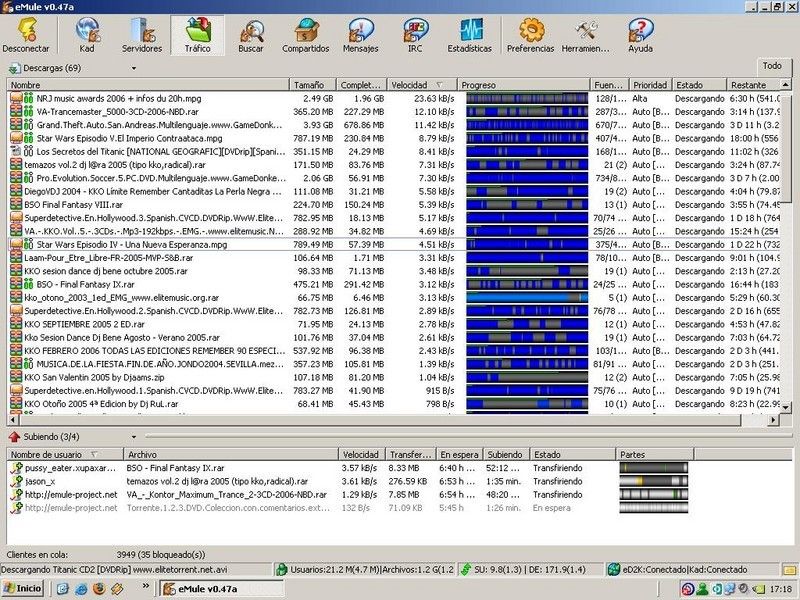Select waiting upload Torrente.1.2.3.DVD.Coleccion row
This screenshot has width=800, height=600.
pos(351,508)
